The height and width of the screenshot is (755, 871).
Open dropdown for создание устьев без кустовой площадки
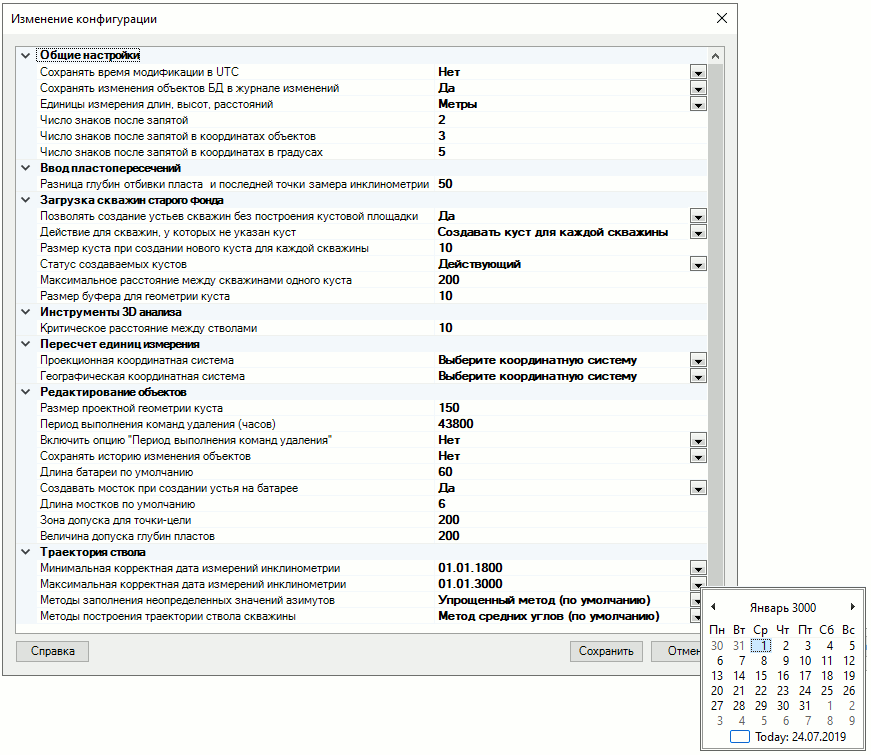[x=698, y=216]
